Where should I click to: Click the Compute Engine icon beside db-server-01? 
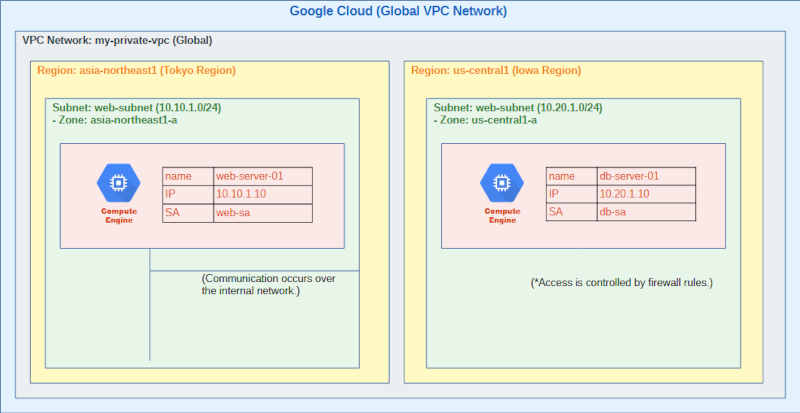click(x=502, y=183)
